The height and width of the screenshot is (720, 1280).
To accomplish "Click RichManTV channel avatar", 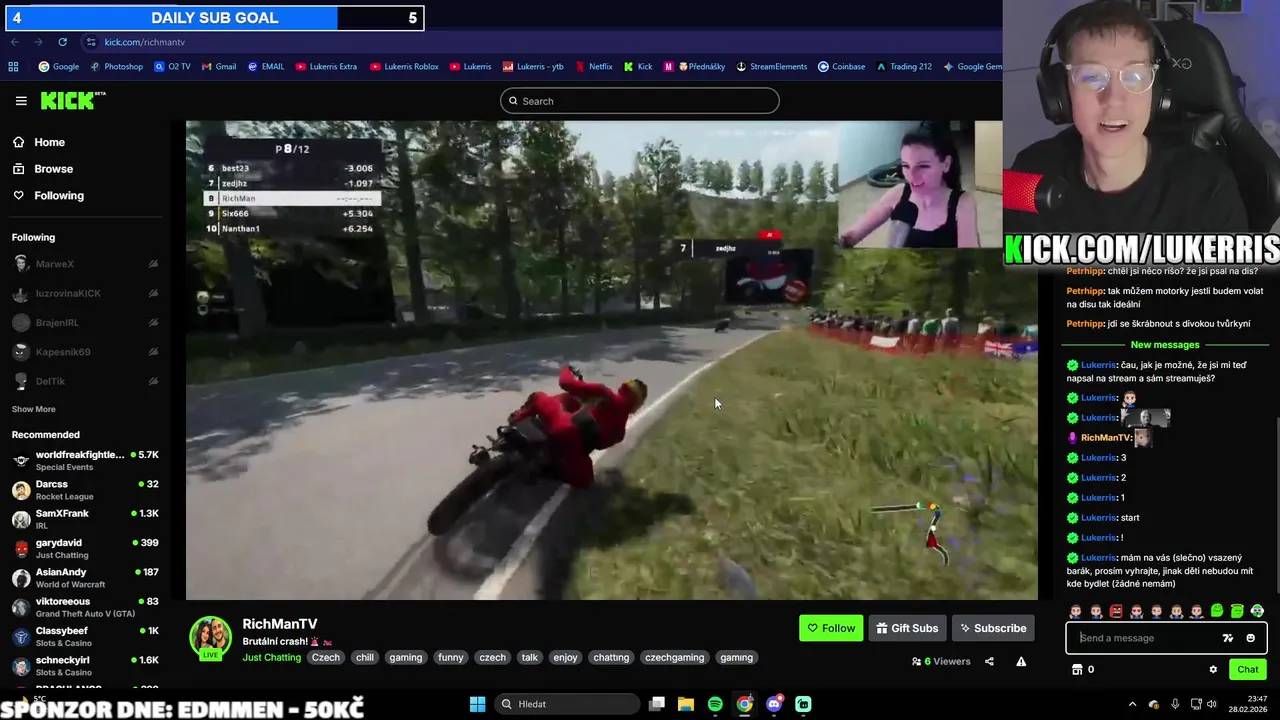I will click(211, 637).
